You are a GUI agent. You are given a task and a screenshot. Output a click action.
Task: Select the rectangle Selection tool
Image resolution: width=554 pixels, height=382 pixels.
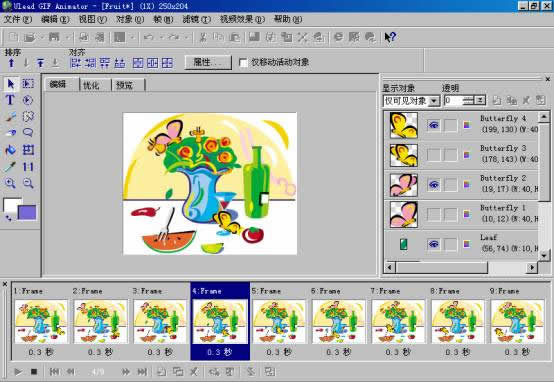point(28,84)
